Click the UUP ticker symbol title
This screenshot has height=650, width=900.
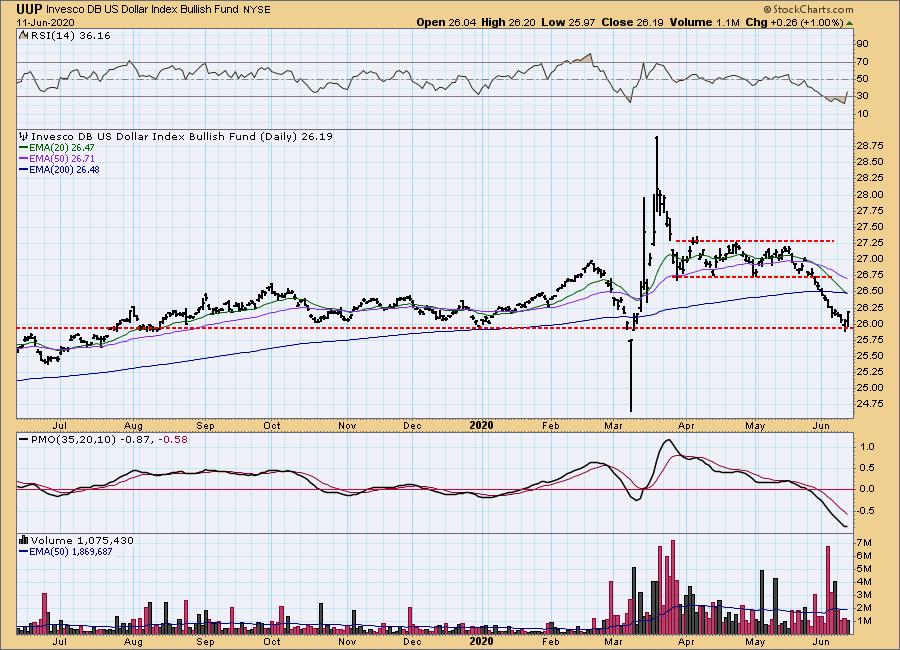[x=29, y=9]
